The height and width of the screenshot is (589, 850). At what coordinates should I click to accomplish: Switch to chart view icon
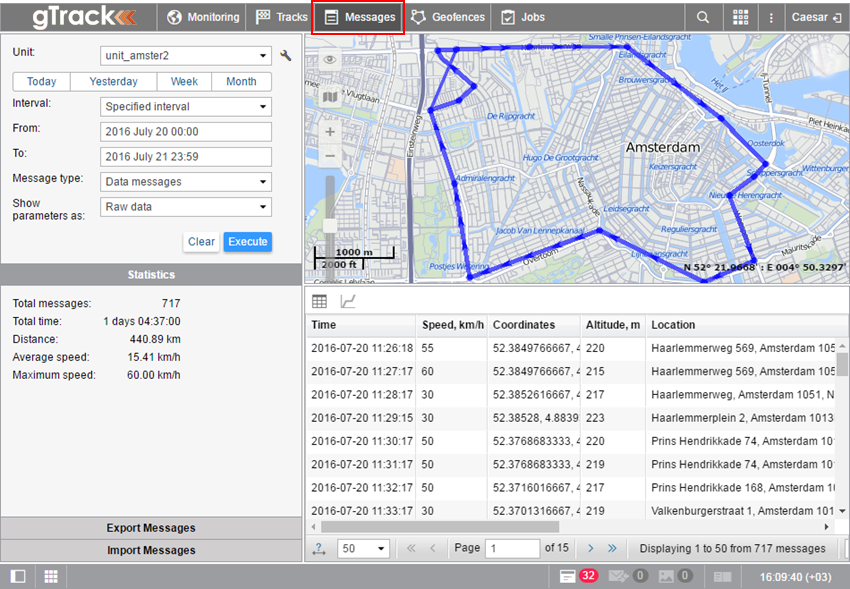(347, 301)
